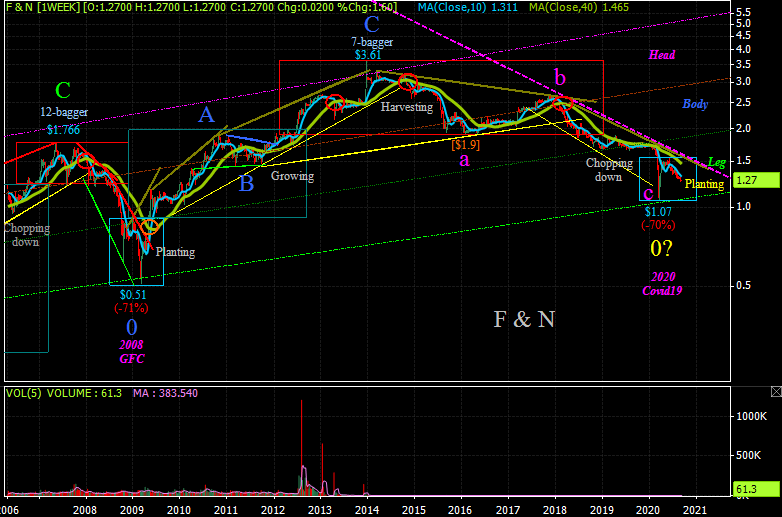This screenshot has width=782, height=517.
Task: Close the volume panel with X icon
Action: [774, 391]
